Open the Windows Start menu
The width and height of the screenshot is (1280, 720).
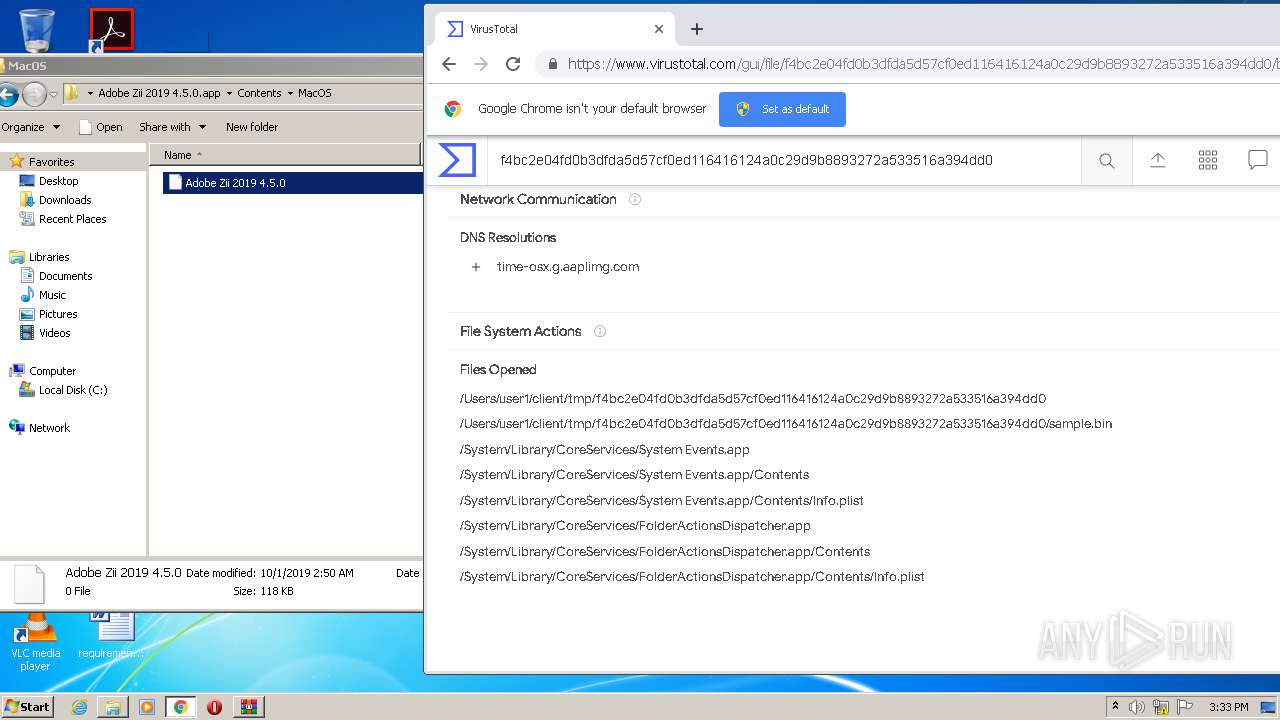pyautogui.click(x=27, y=706)
